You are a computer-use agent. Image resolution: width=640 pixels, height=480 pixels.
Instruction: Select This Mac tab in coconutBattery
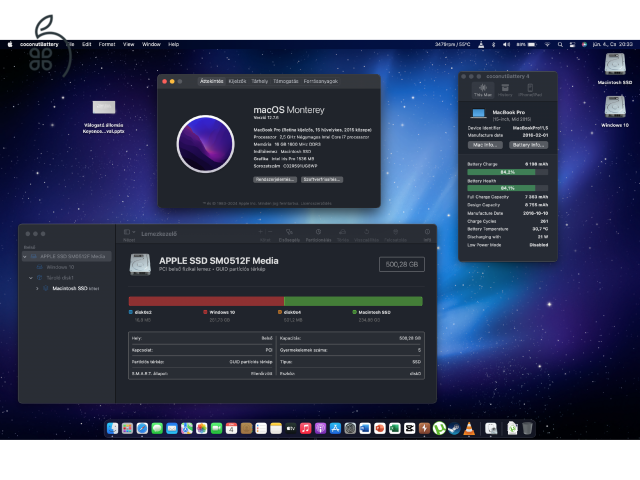[483, 90]
